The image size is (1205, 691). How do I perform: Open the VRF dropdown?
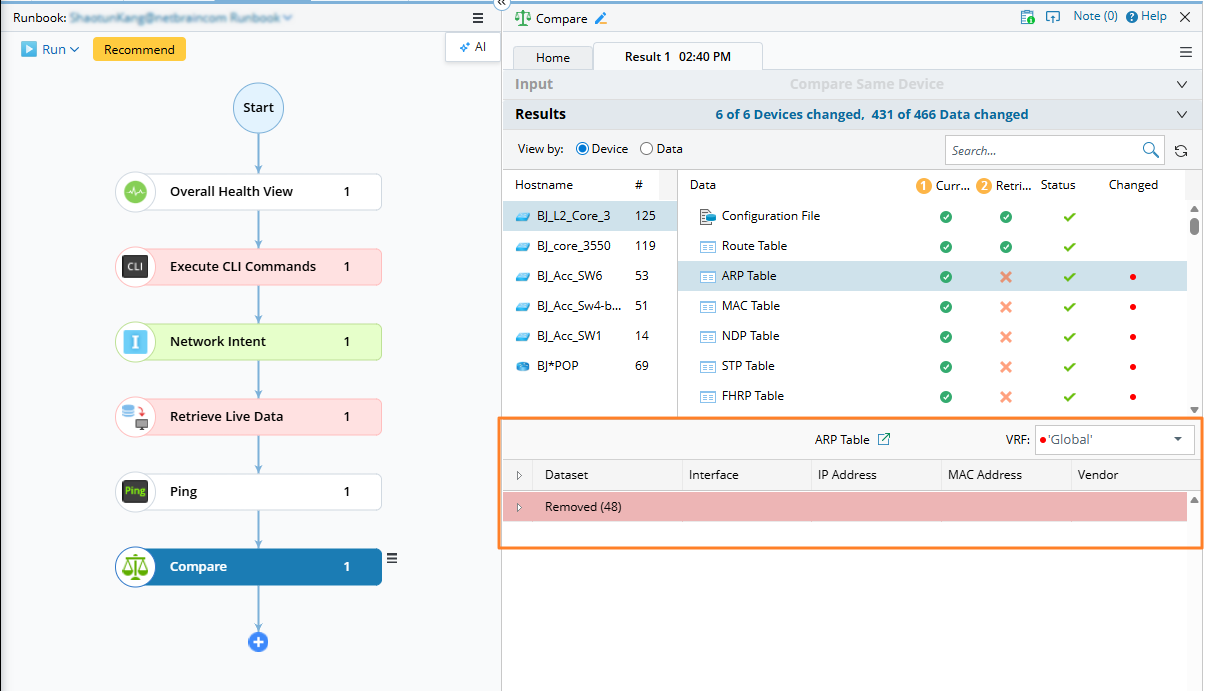1177,439
